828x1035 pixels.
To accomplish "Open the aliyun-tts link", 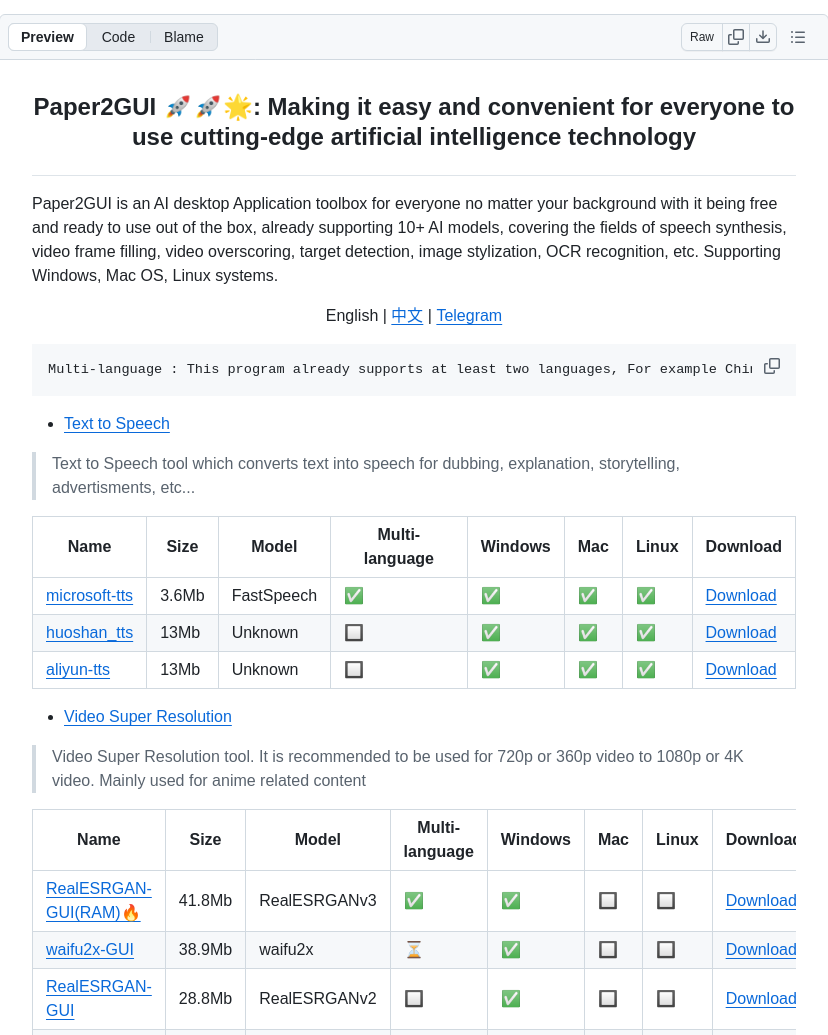I will click(78, 670).
